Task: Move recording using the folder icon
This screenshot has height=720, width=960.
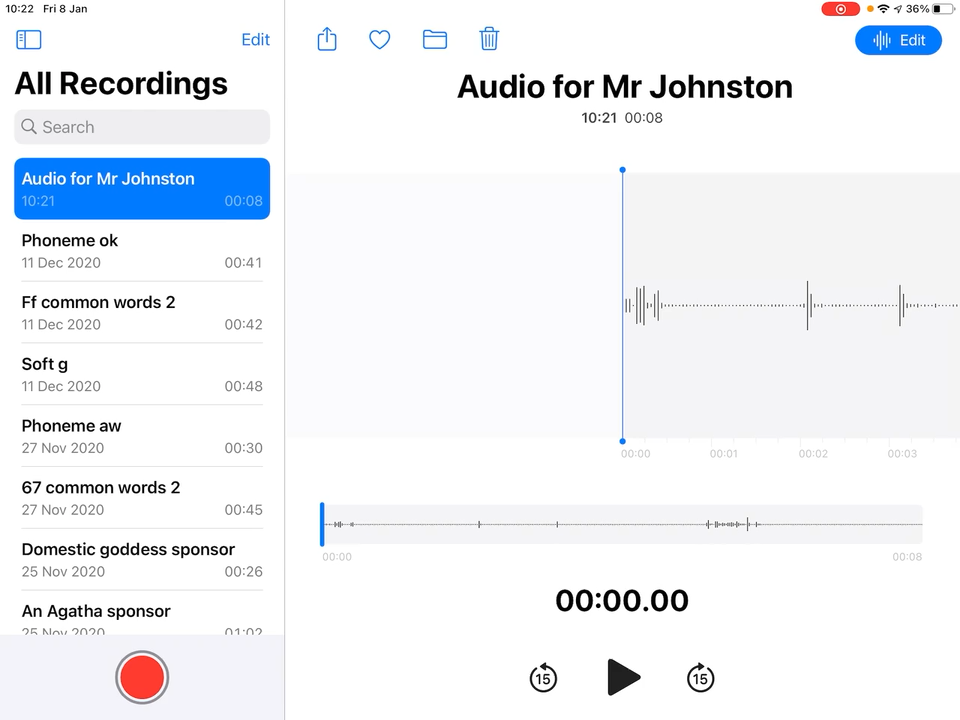Action: (434, 40)
